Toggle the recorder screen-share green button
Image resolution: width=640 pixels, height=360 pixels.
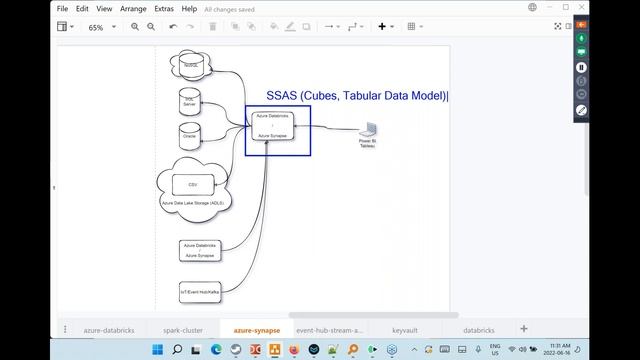[581, 52]
